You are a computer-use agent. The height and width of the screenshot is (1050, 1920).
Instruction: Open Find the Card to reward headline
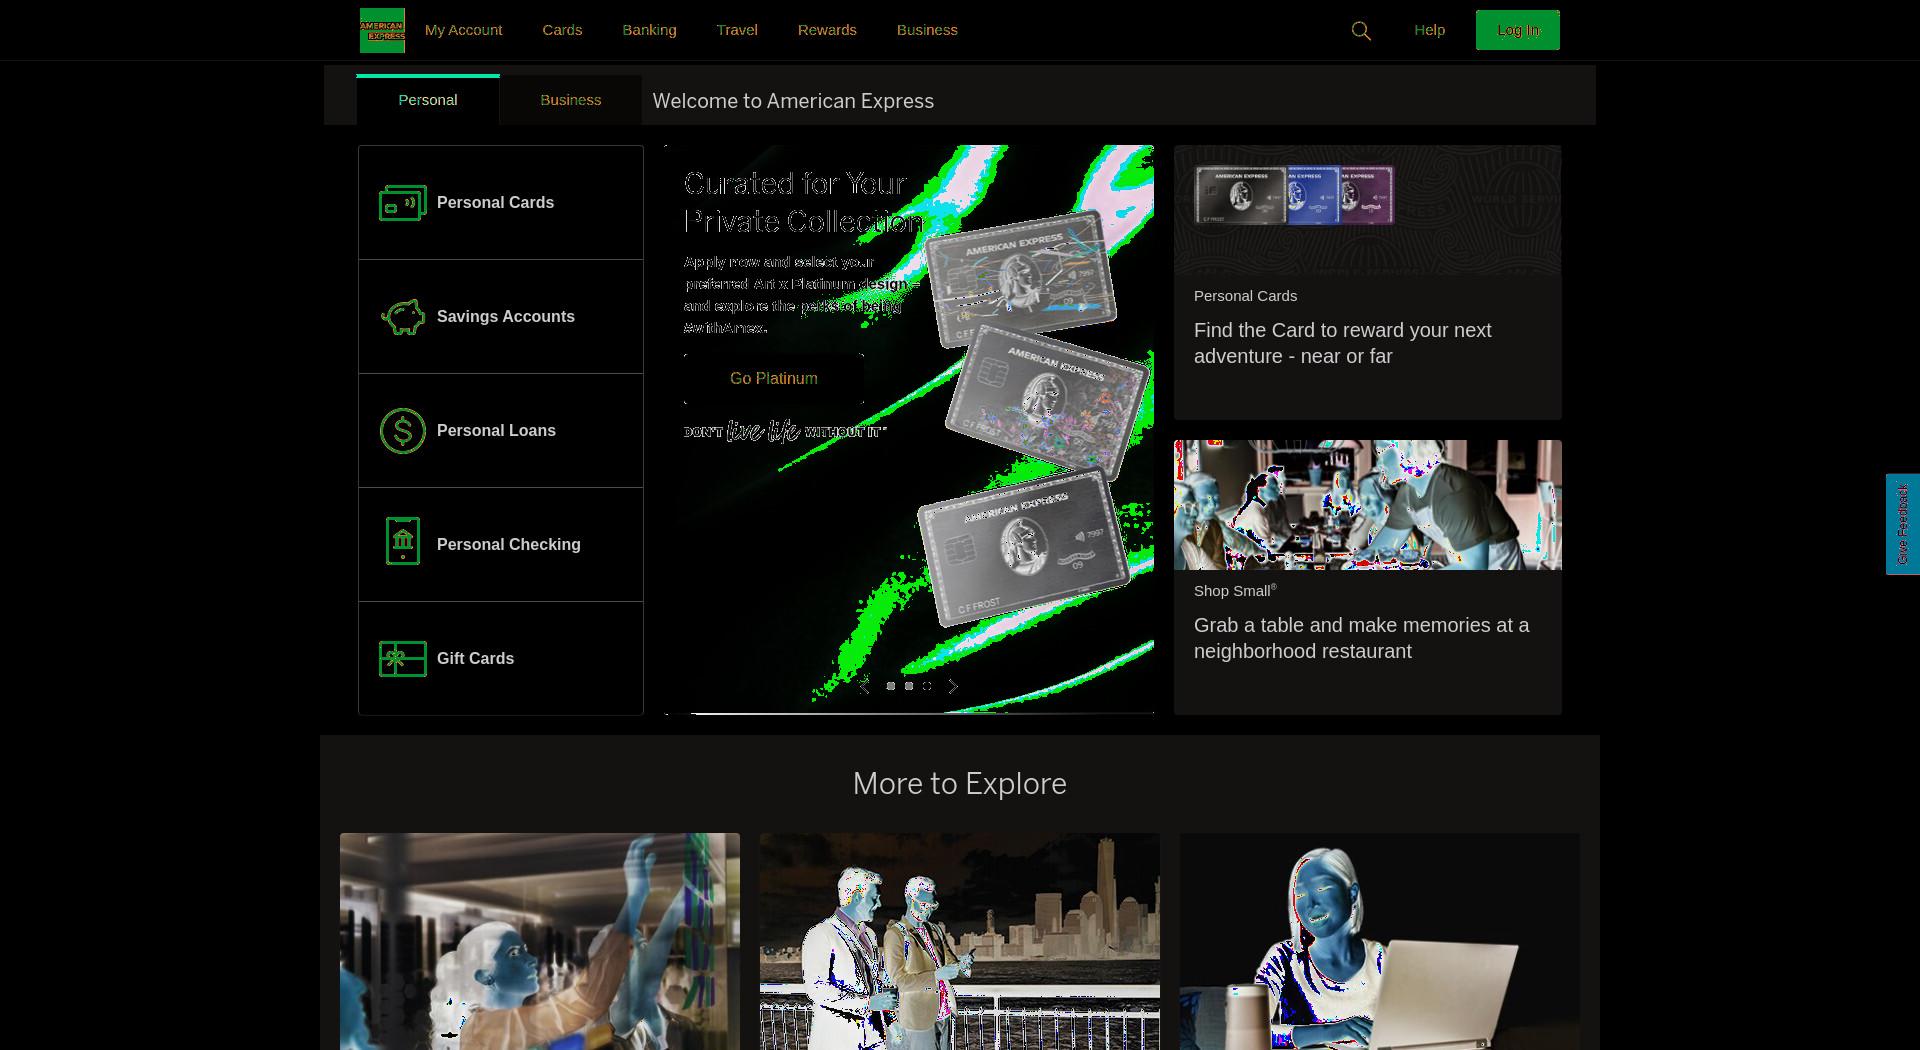pos(1342,343)
